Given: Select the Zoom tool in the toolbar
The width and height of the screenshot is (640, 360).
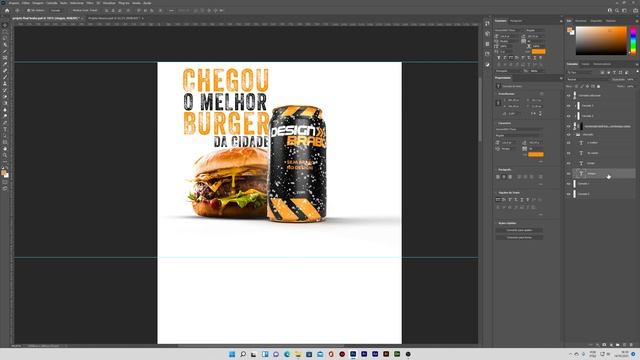Looking at the screenshot, I should pos(5,156).
